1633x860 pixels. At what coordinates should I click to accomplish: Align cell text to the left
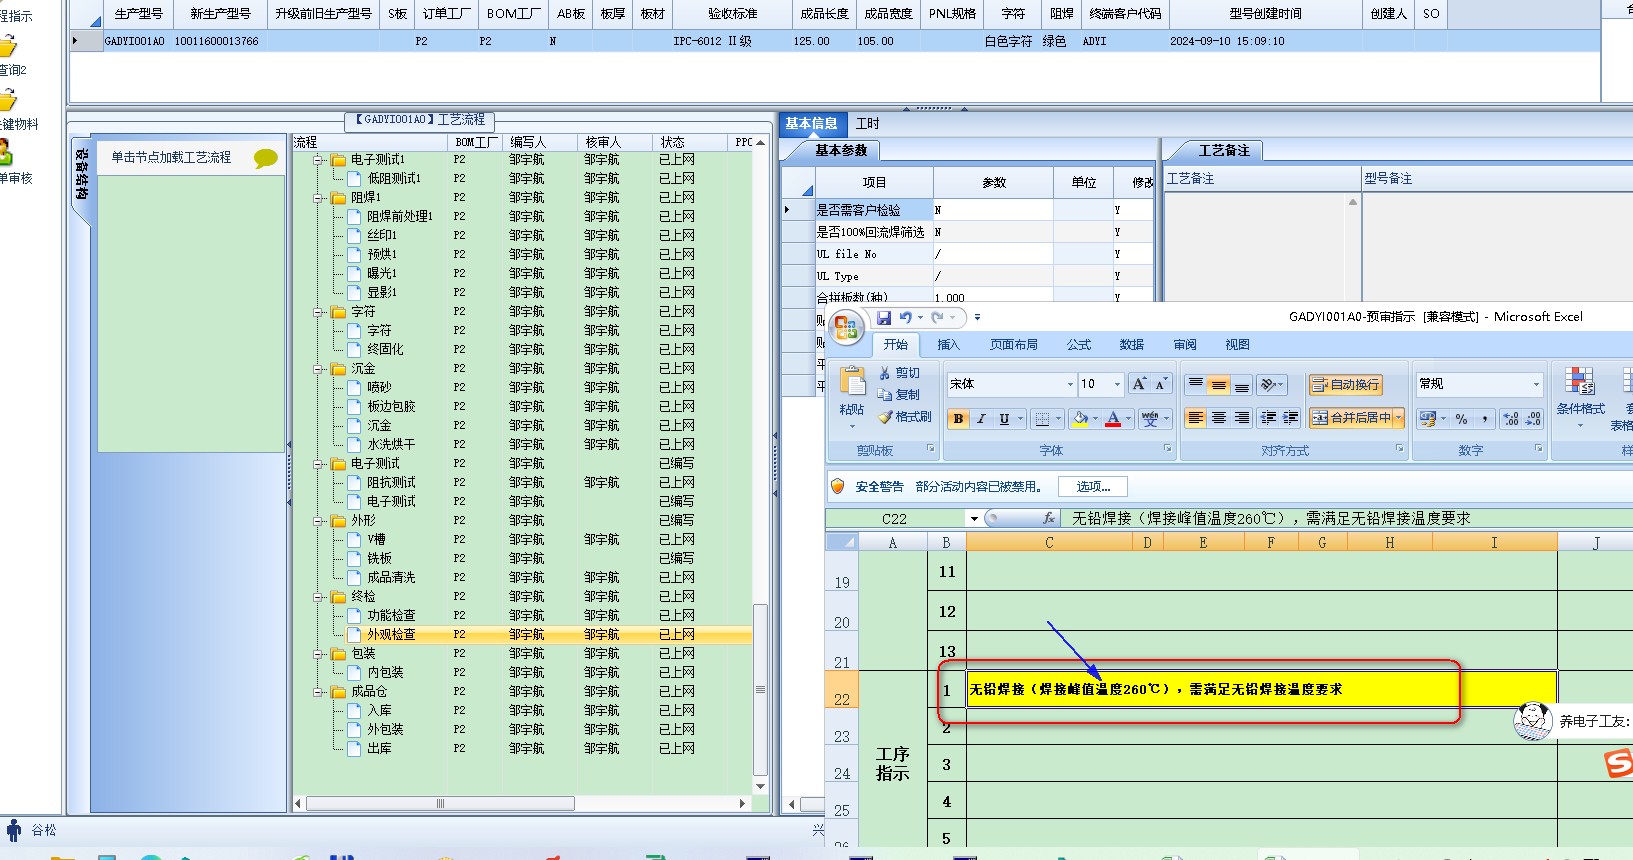1195,418
